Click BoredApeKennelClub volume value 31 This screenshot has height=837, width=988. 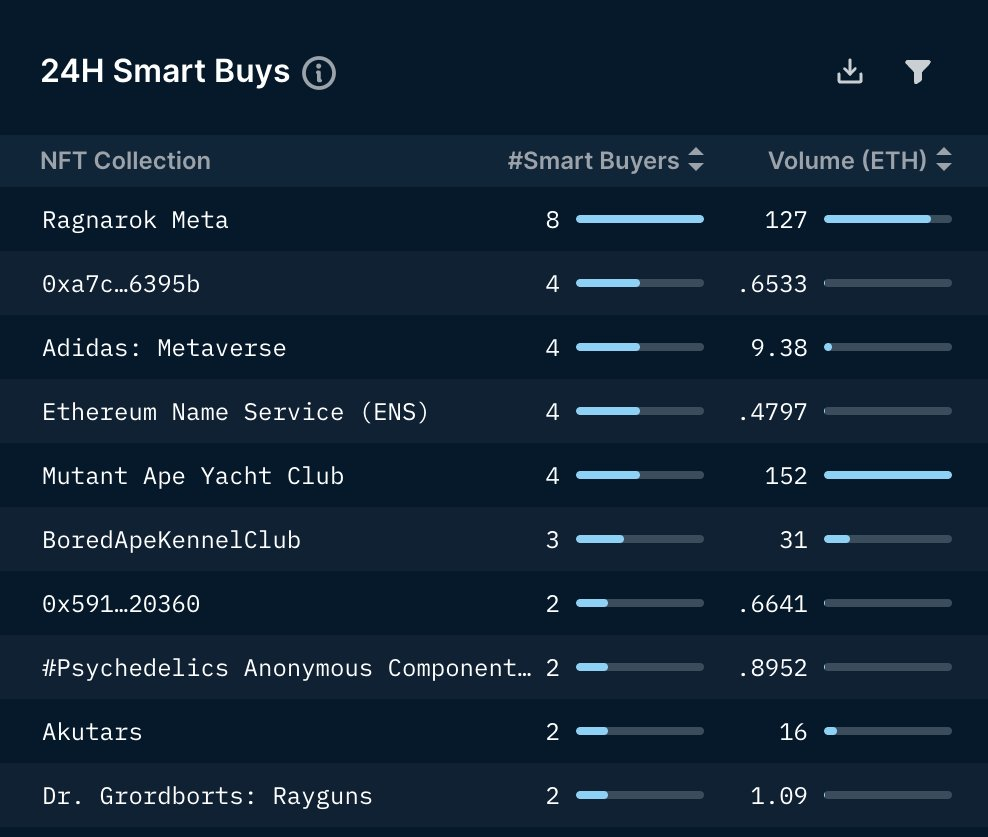tap(793, 540)
